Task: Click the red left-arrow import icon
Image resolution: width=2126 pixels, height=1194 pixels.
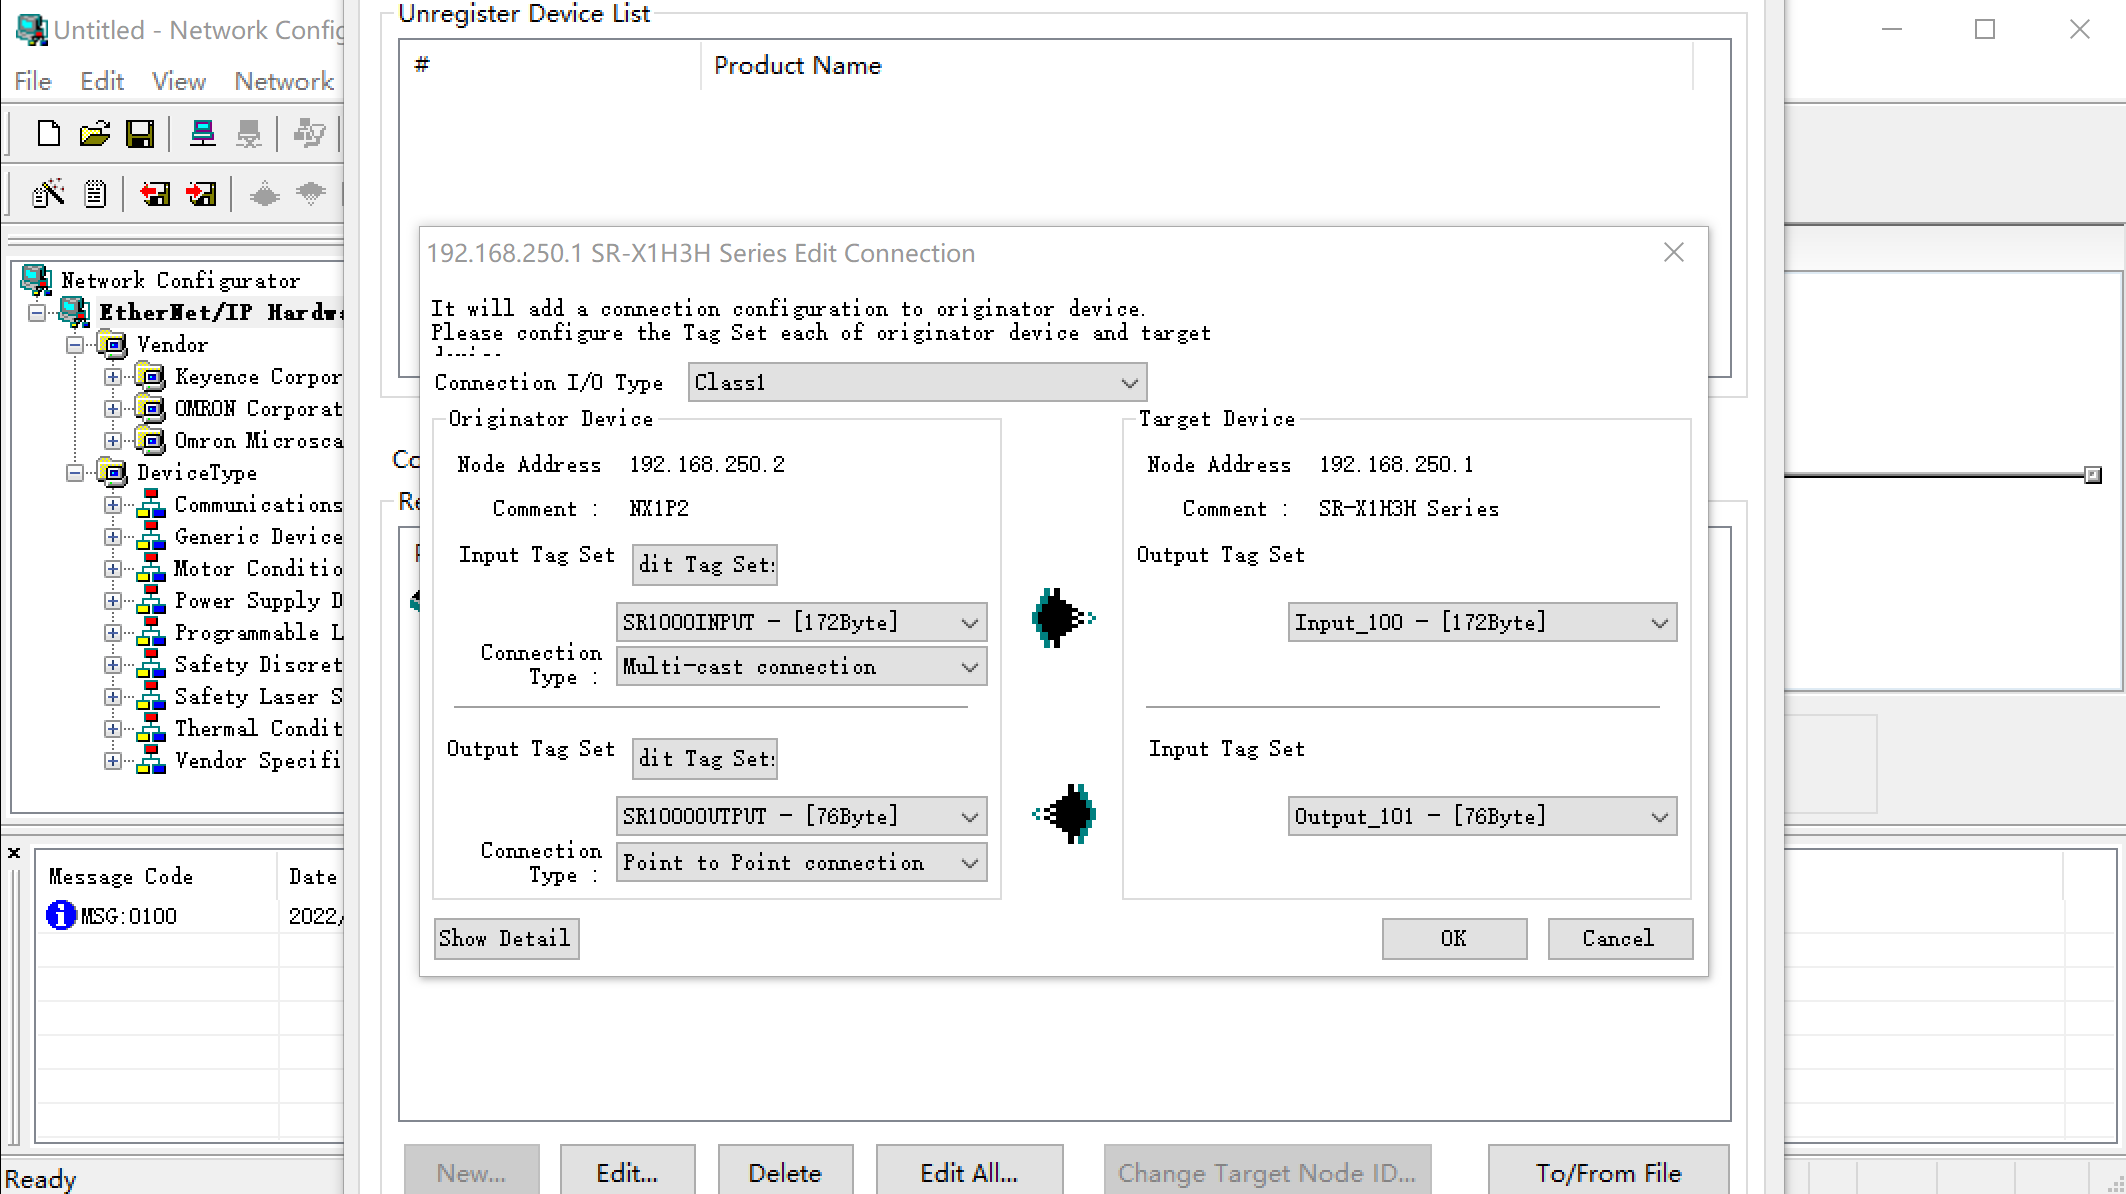Action: 155,193
